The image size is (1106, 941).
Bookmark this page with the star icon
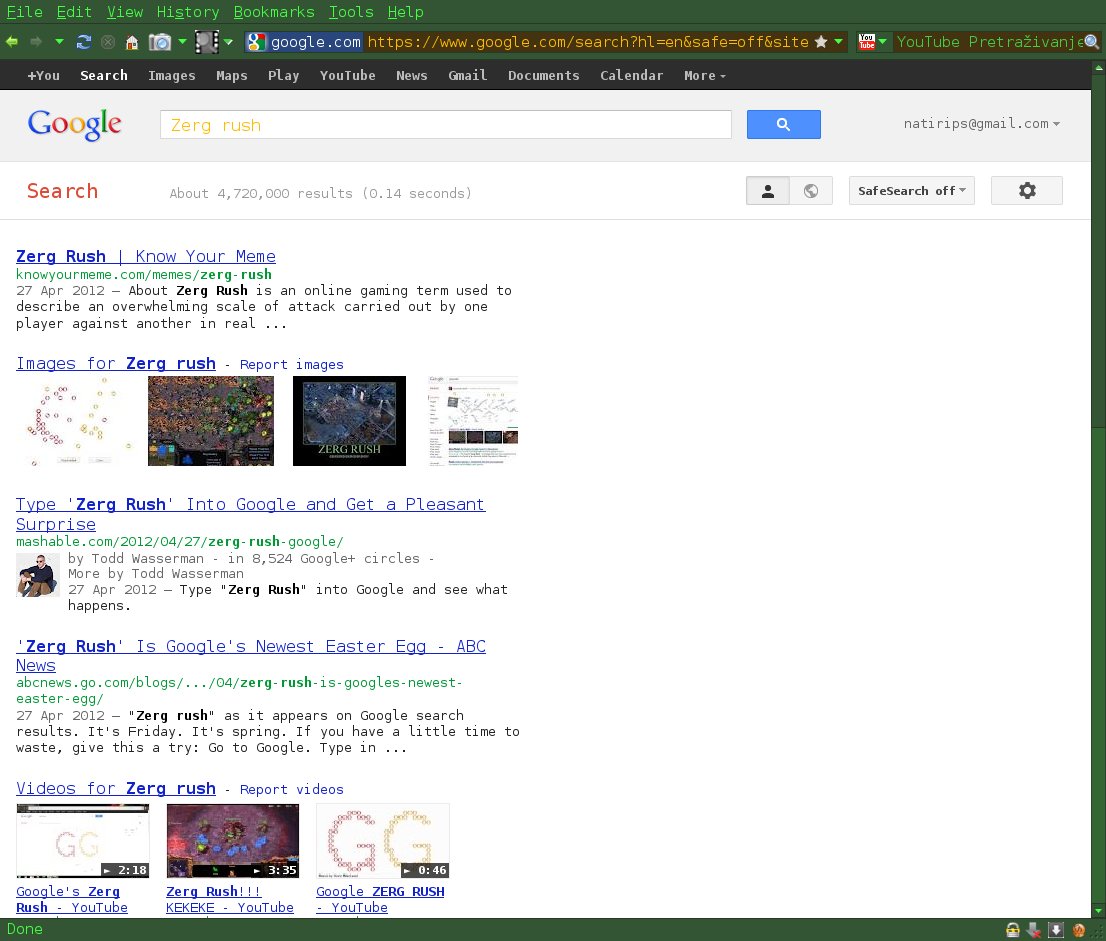(x=821, y=42)
